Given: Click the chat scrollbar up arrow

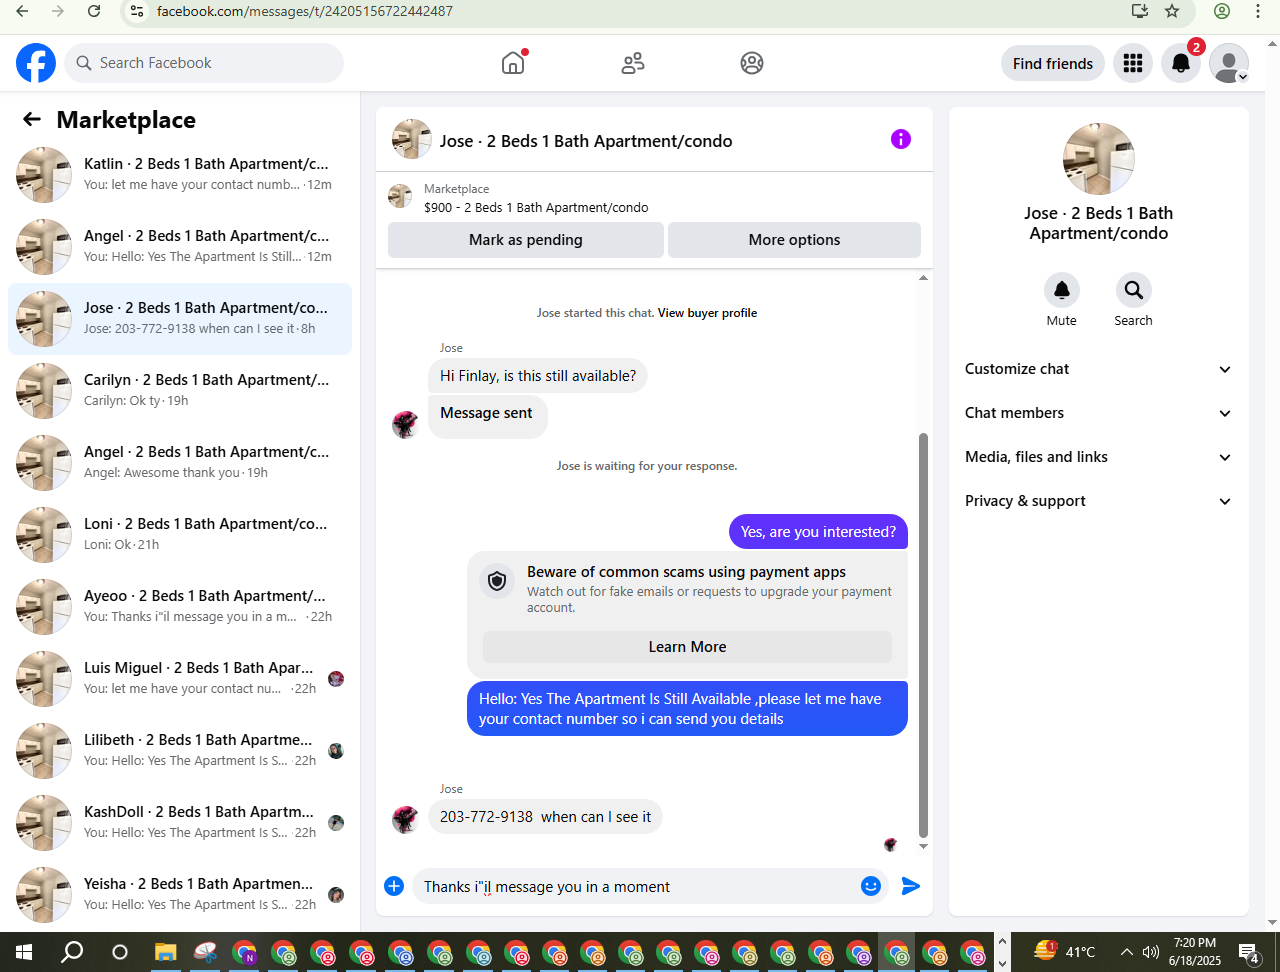Looking at the screenshot, I should [x=923, y=278].
